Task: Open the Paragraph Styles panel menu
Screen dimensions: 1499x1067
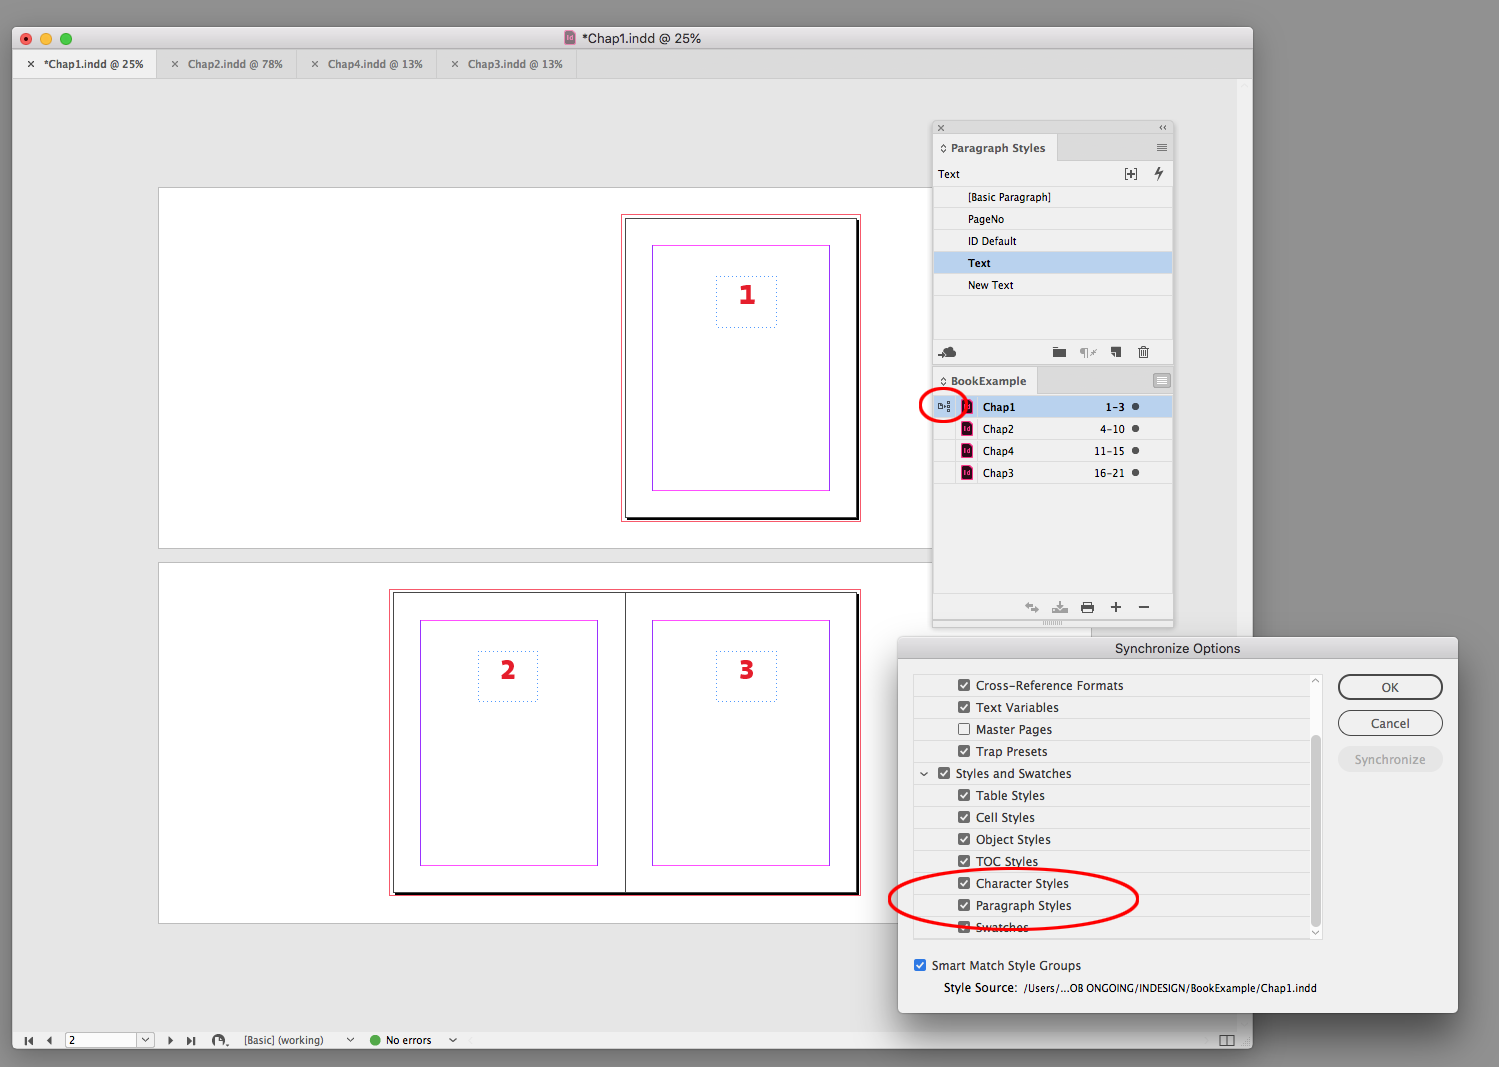Action: 1162,148
